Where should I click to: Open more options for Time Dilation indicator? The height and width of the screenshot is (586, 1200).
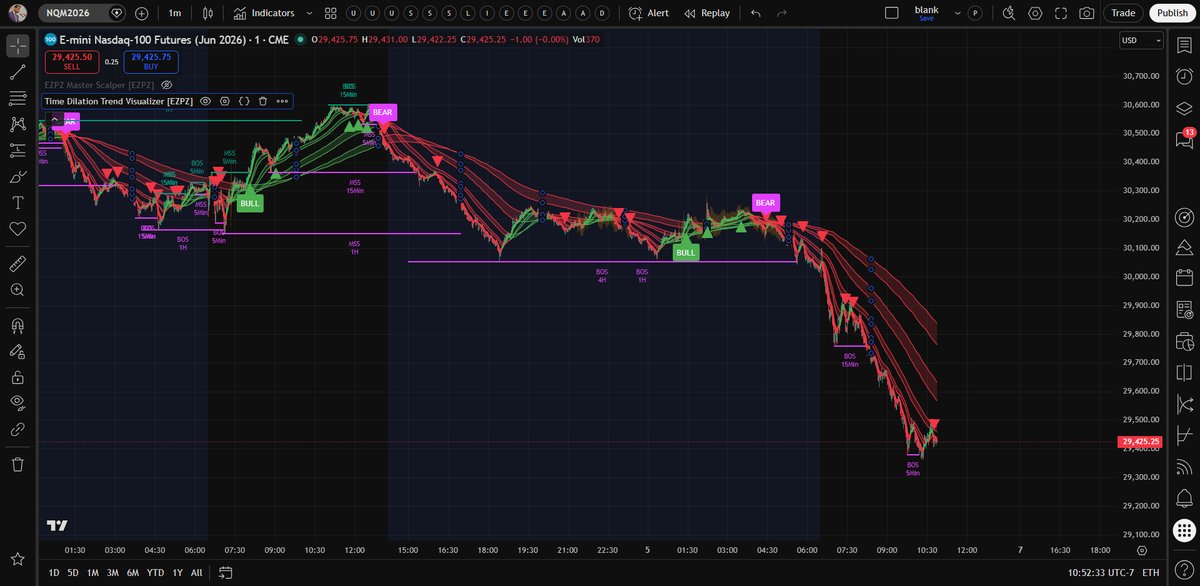coord(282,101)
